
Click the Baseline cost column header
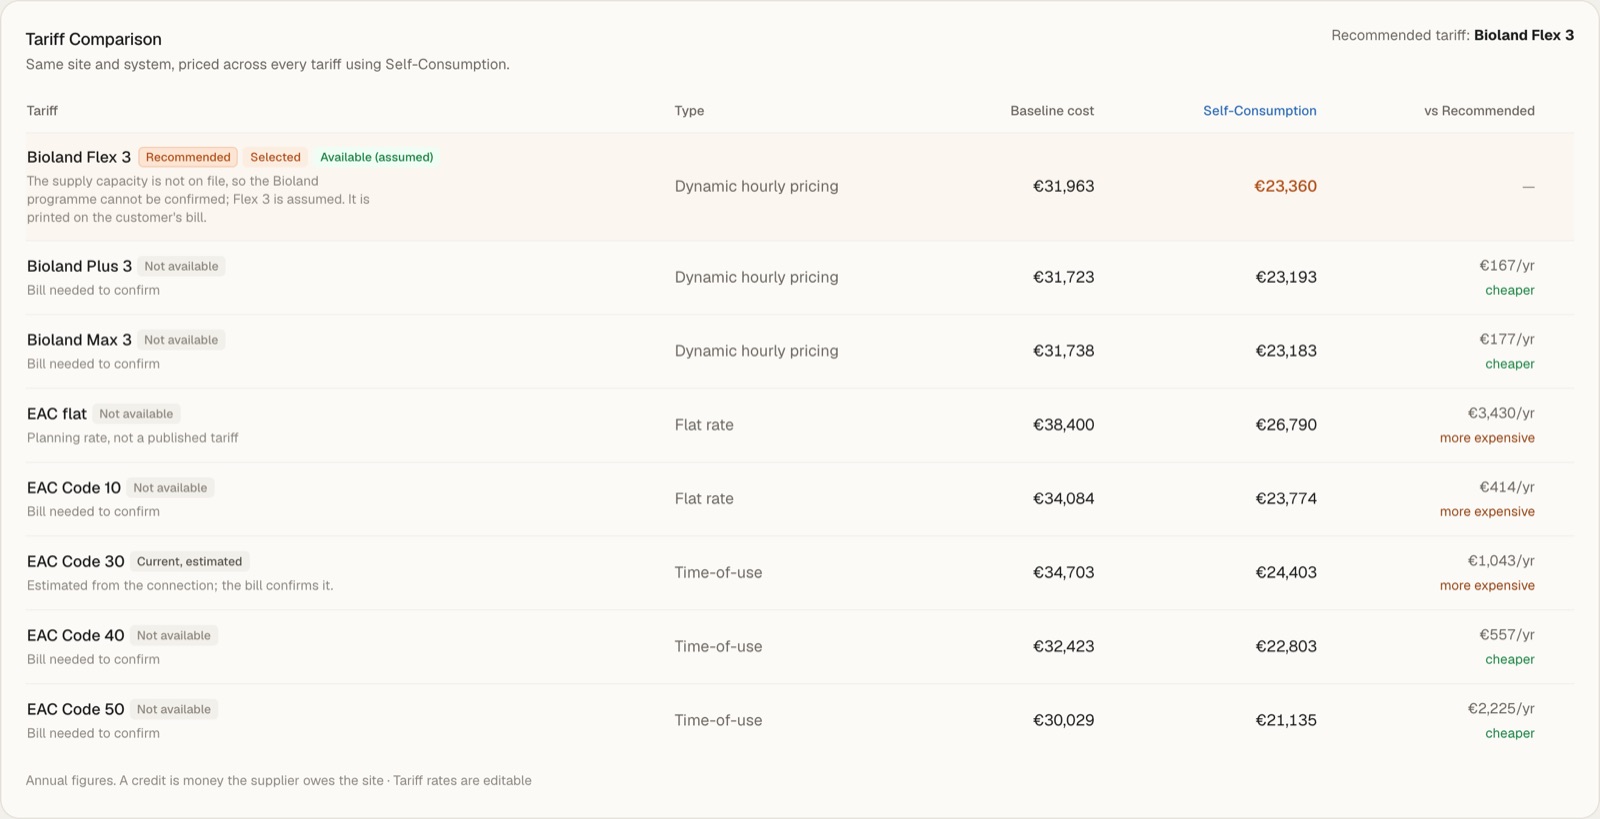(1052, 111)
